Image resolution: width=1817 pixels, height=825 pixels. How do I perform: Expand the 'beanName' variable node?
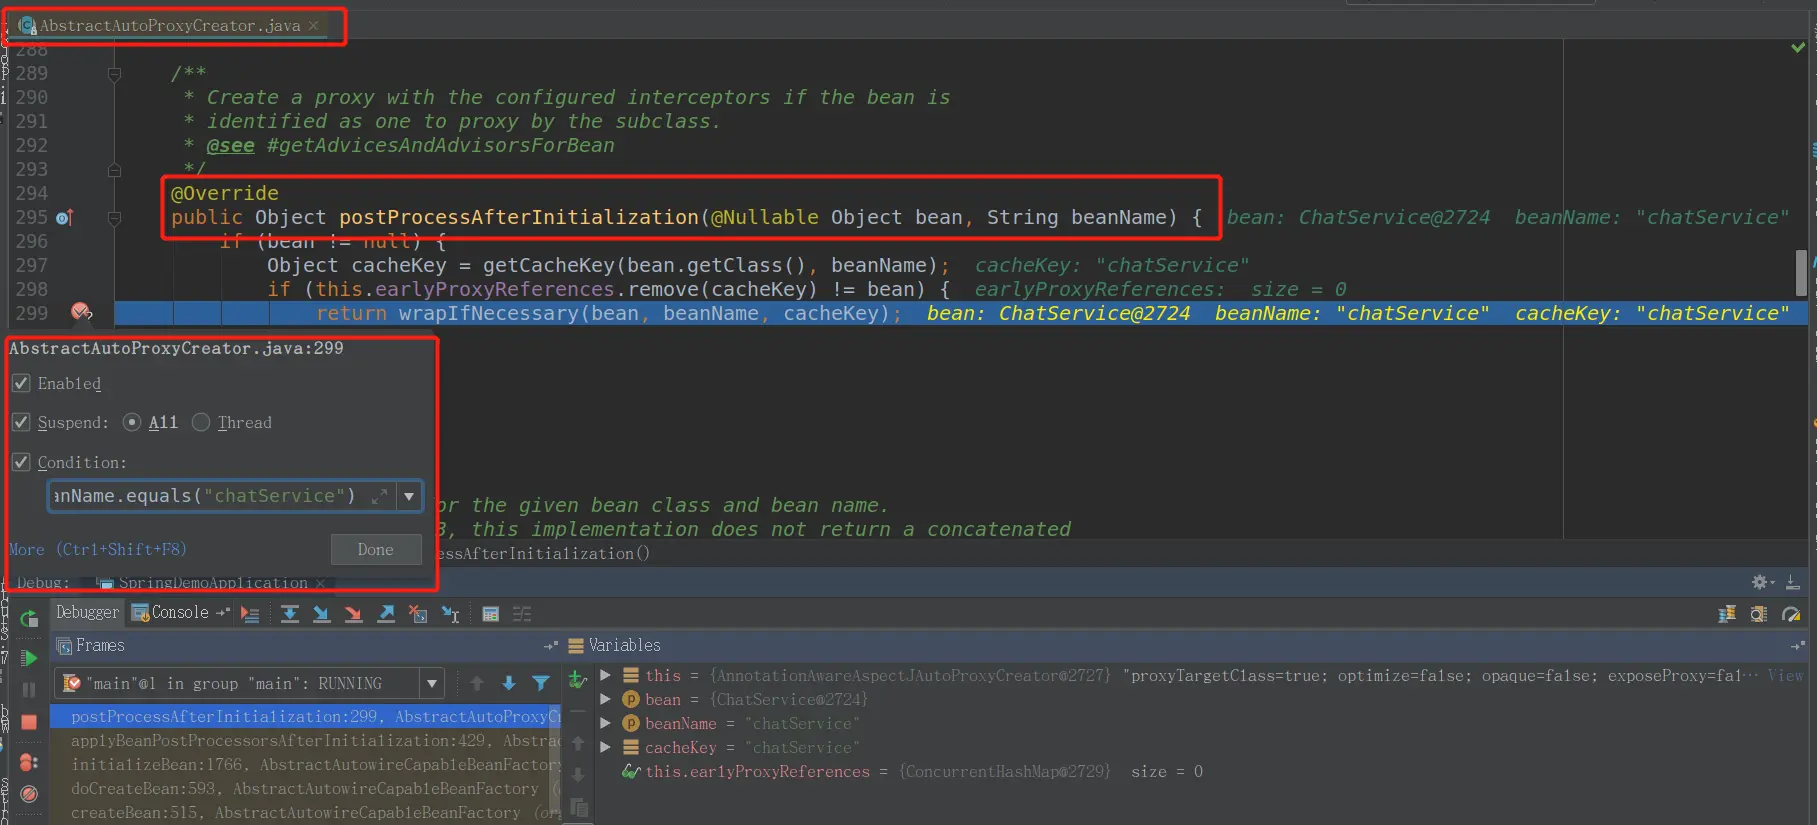point(605,723)
